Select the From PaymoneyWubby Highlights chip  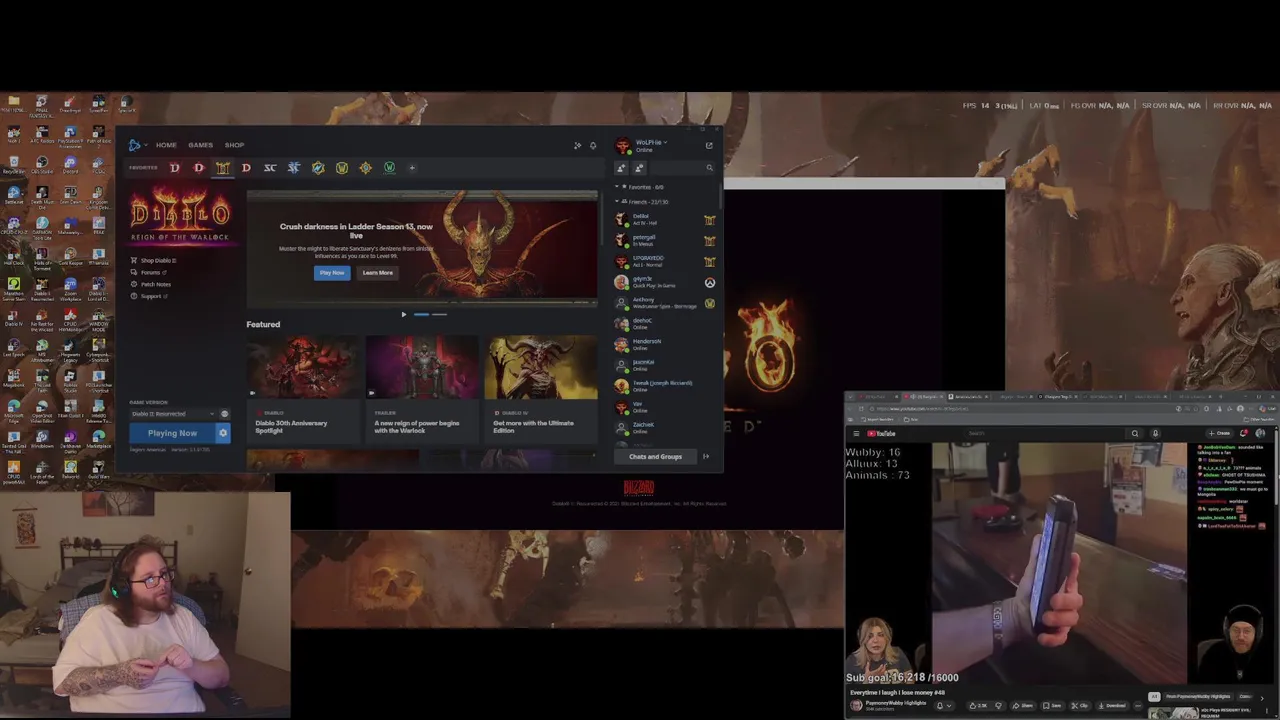pos(1199,697)
